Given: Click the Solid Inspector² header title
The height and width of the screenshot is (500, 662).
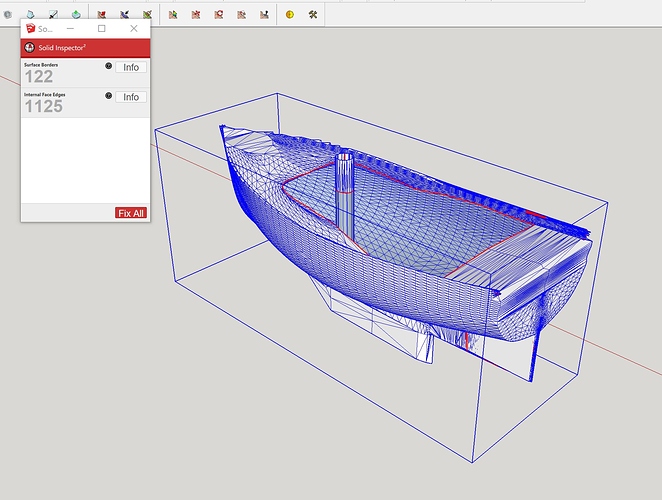Looking at the screenshot, I should pyautogui.click(x=62, y=48).
